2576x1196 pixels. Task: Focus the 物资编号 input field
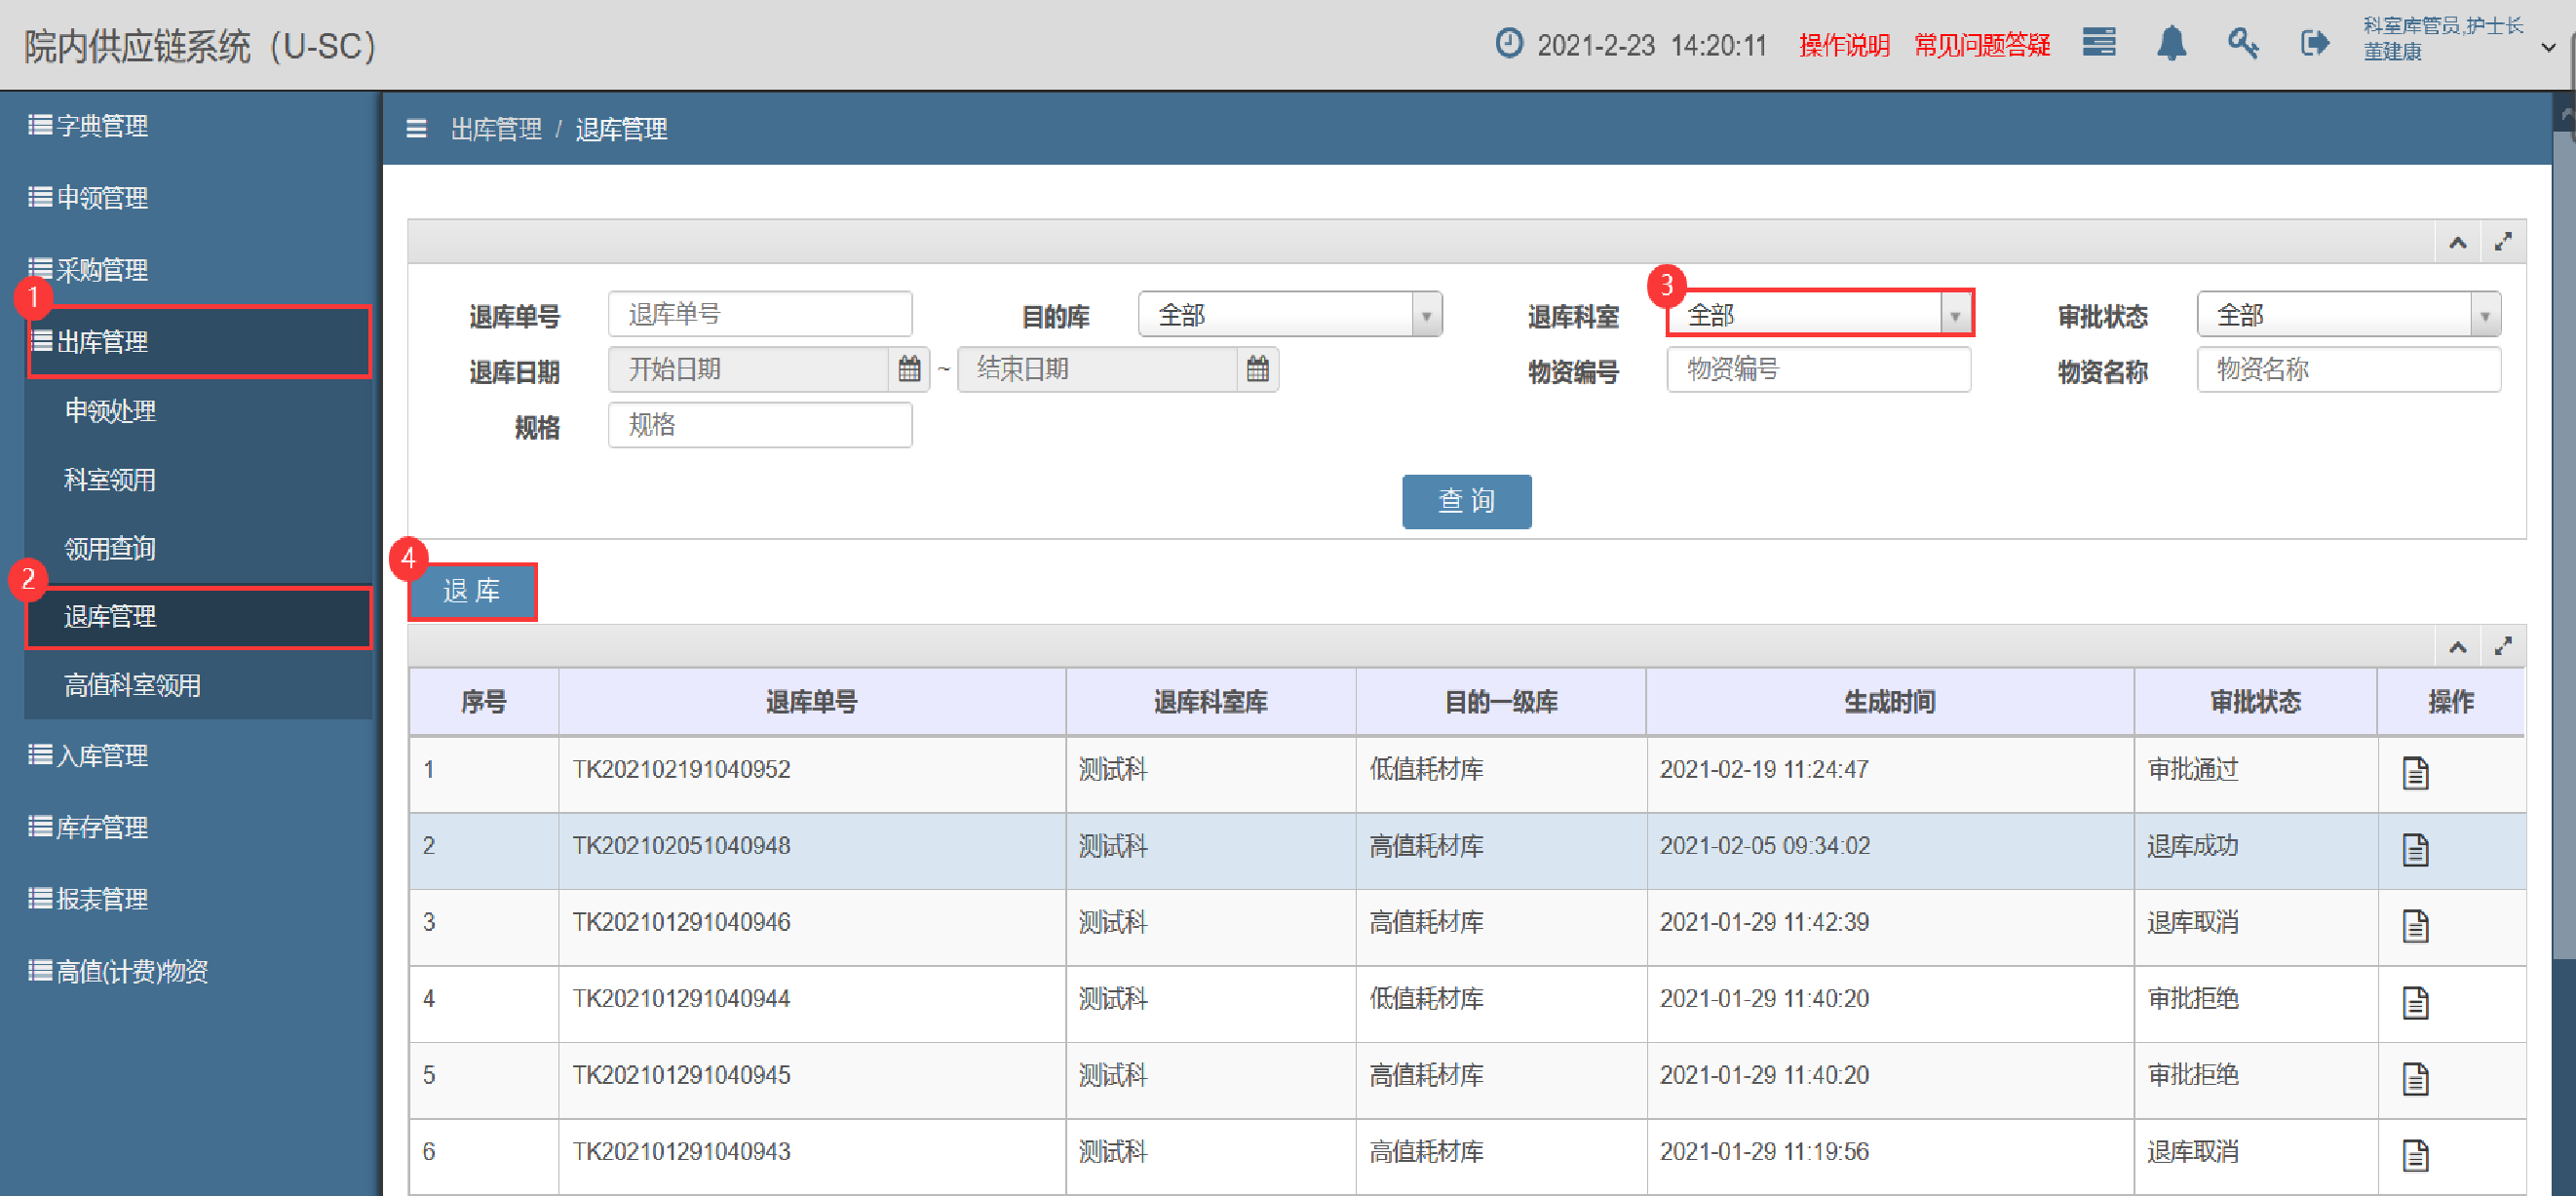pos(1819,369)
